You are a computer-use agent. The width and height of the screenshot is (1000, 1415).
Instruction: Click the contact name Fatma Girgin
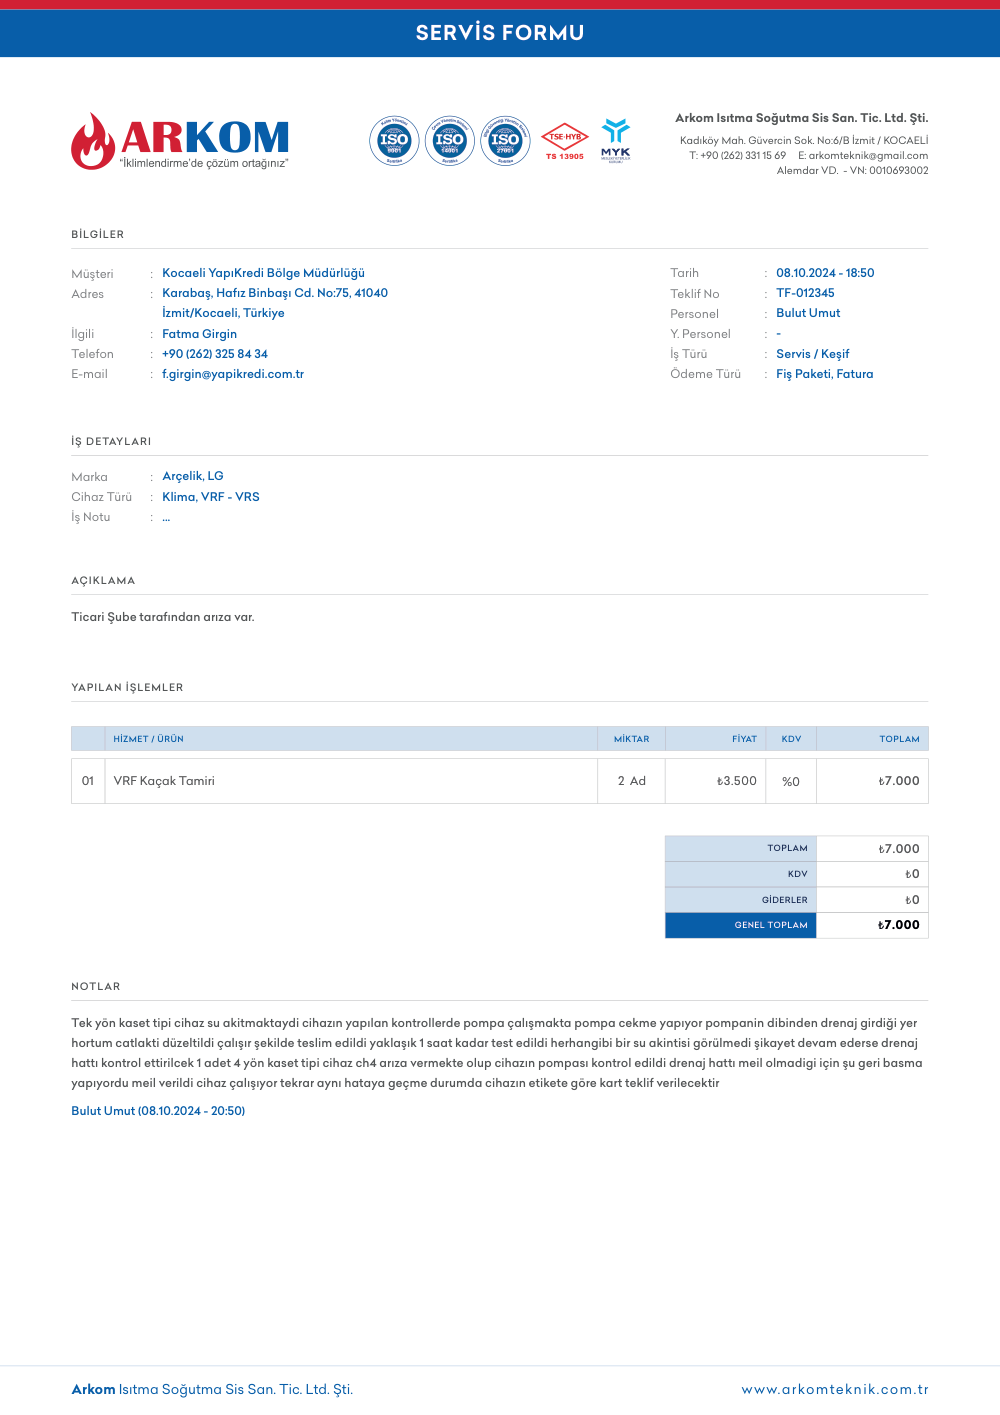point(200,334)
